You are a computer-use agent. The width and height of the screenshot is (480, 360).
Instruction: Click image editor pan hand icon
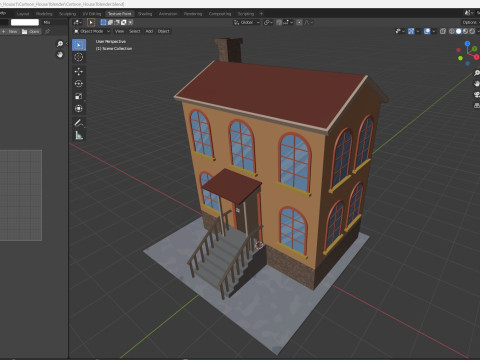[60, 54]
